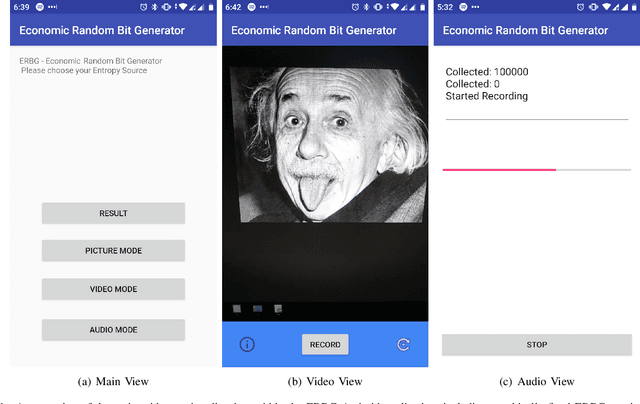Screen dimensions: 640x404
Task: Select VIDEO MODE on the main view
Action: 113,289
